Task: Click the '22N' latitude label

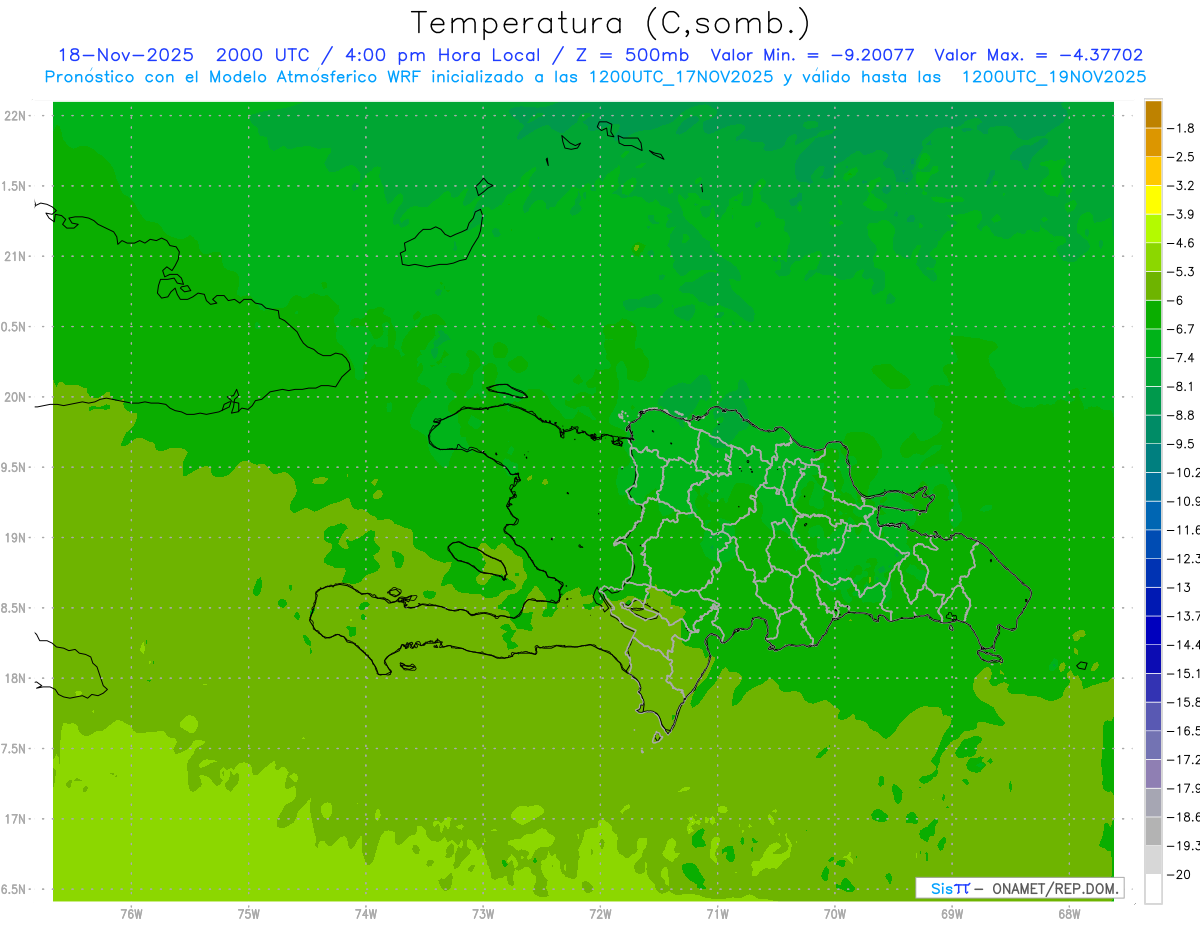Action: [x=15, y=116]
